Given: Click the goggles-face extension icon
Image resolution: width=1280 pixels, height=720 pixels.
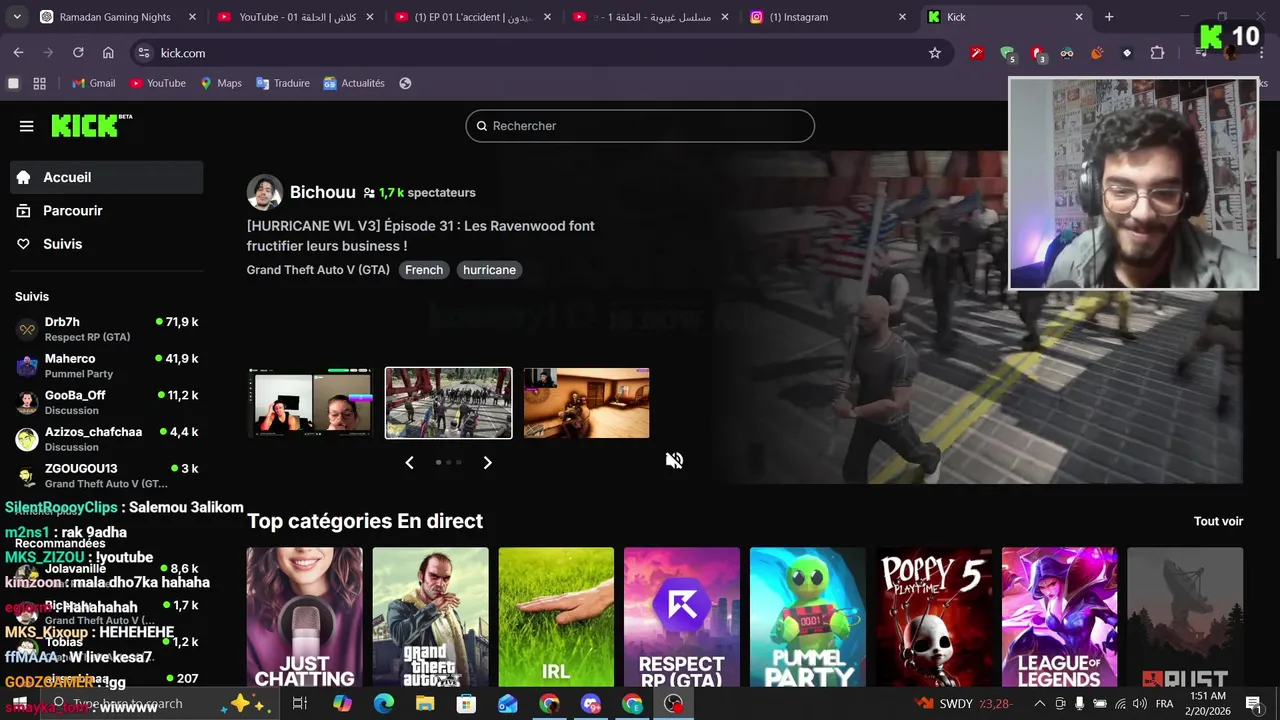Looking at the screenshot, I should tap(1067, 53).
